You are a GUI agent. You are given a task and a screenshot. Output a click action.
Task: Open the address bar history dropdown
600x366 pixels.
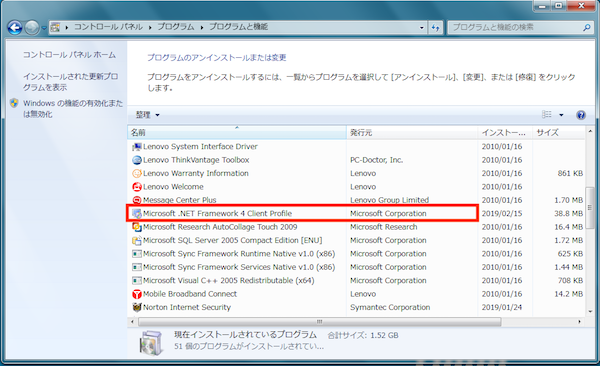tap(421, 28)
